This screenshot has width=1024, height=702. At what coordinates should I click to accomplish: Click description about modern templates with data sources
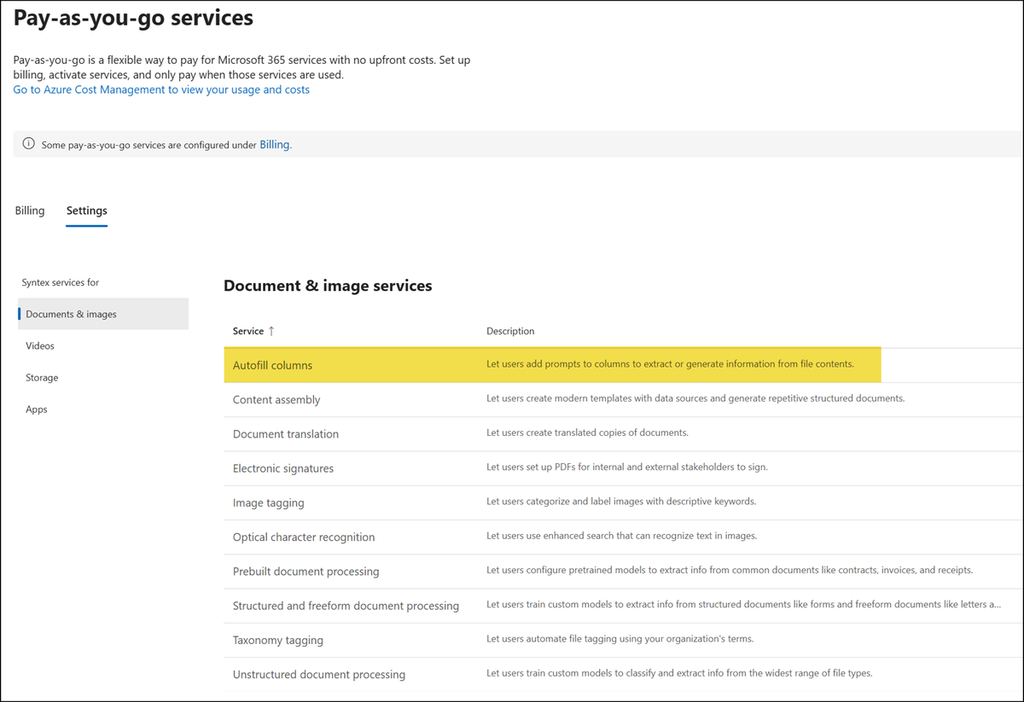tap(696, 398)
